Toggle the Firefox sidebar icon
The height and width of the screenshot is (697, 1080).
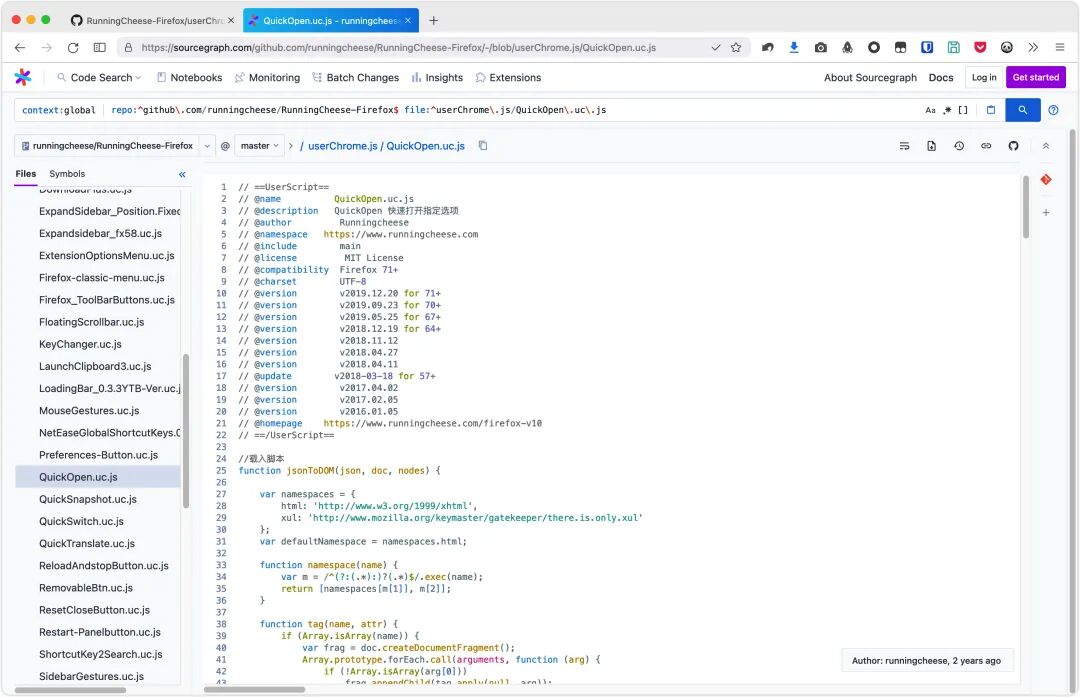tap(100, 48)
